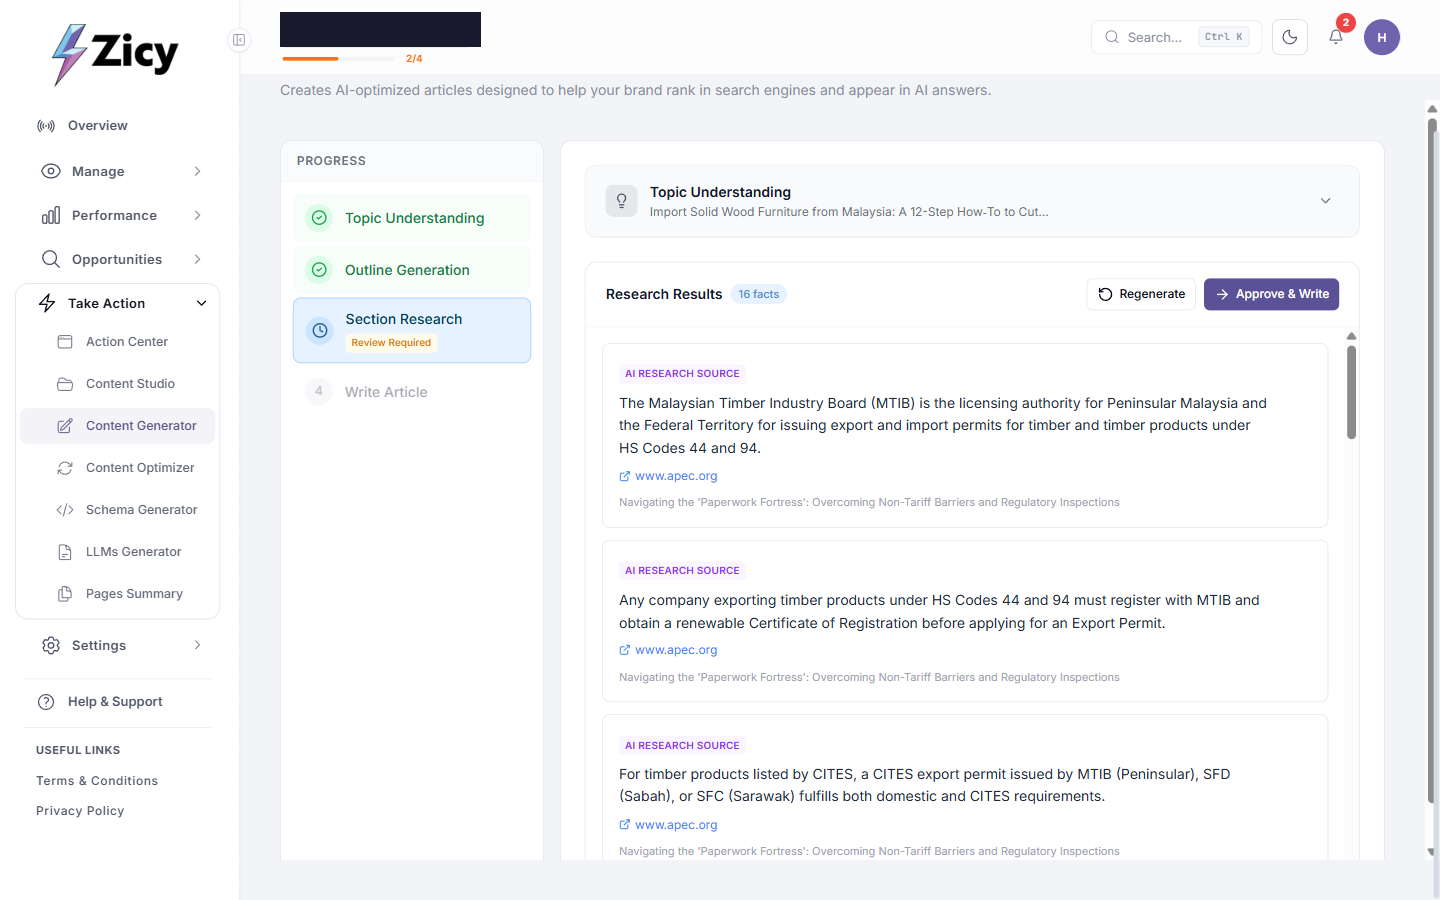1440x900 pixels.
Task: Expand the Performance menu chevron
Action: click(x=197, y=215)
